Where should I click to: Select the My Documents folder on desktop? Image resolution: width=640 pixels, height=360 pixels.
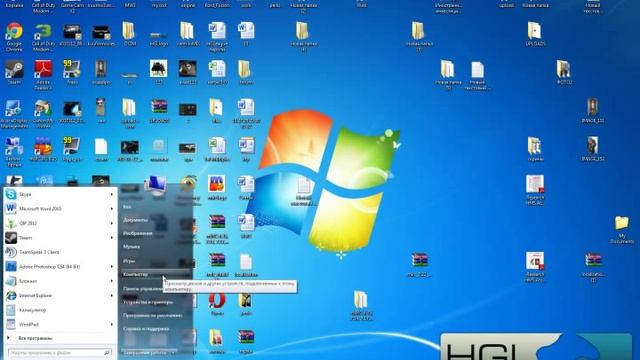622,229
